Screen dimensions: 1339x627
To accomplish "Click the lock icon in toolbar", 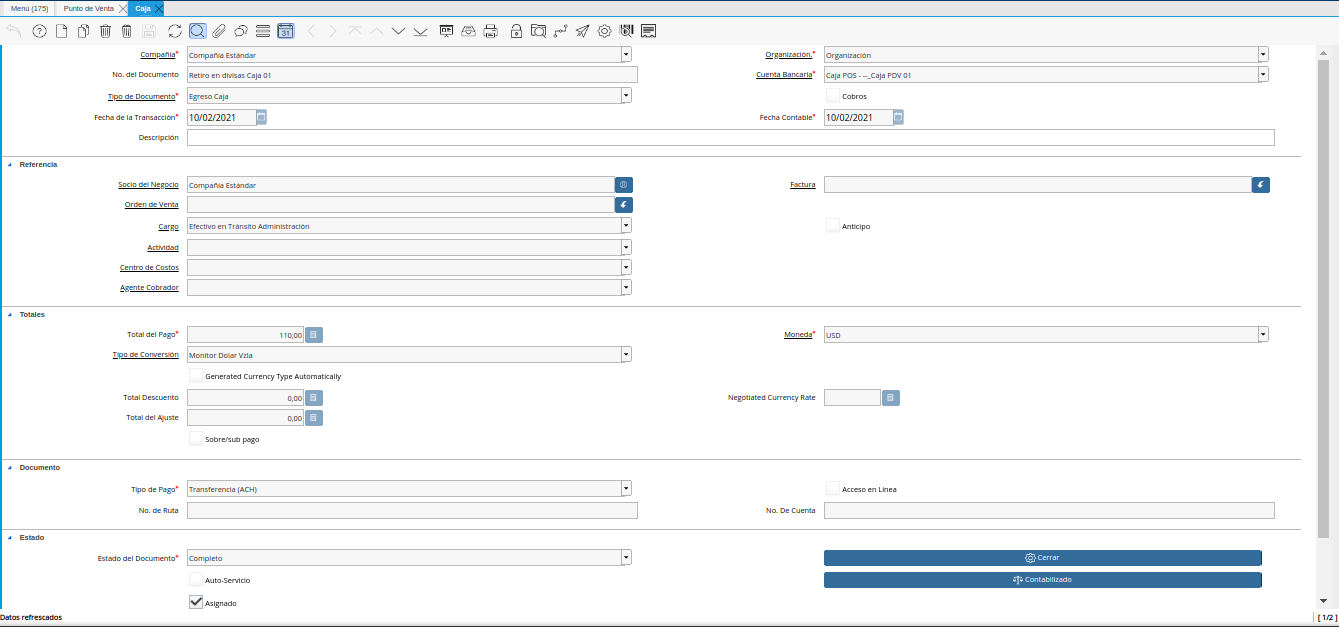I will coord(516,31).
